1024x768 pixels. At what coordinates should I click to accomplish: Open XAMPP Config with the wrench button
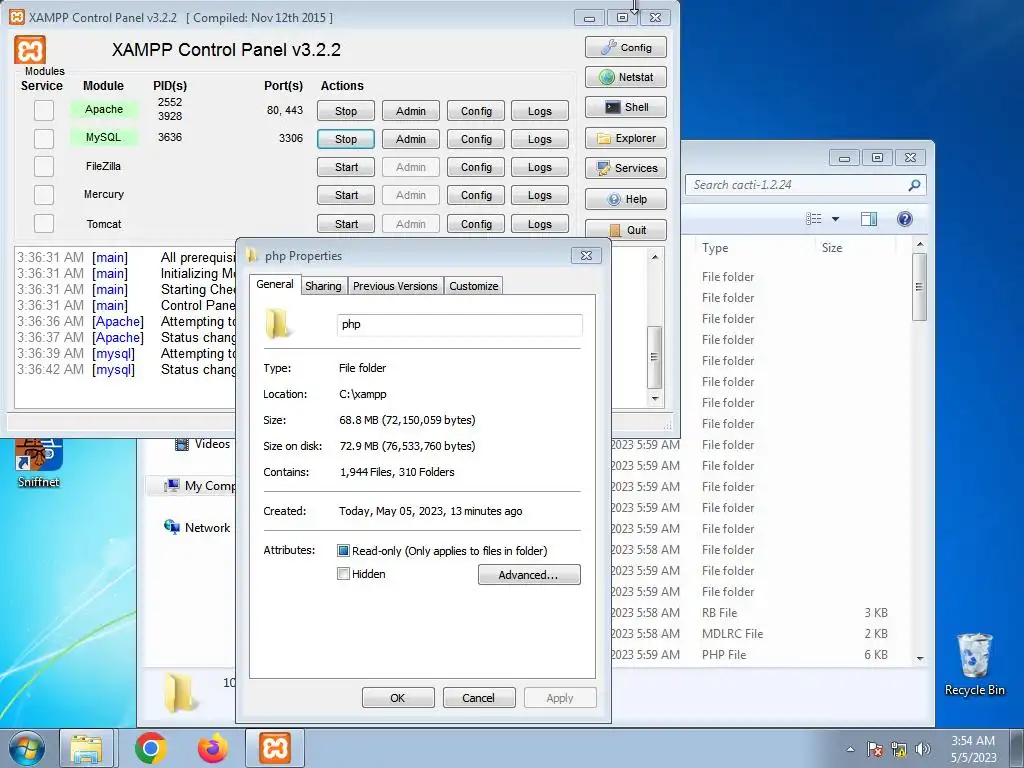(626, 47)
